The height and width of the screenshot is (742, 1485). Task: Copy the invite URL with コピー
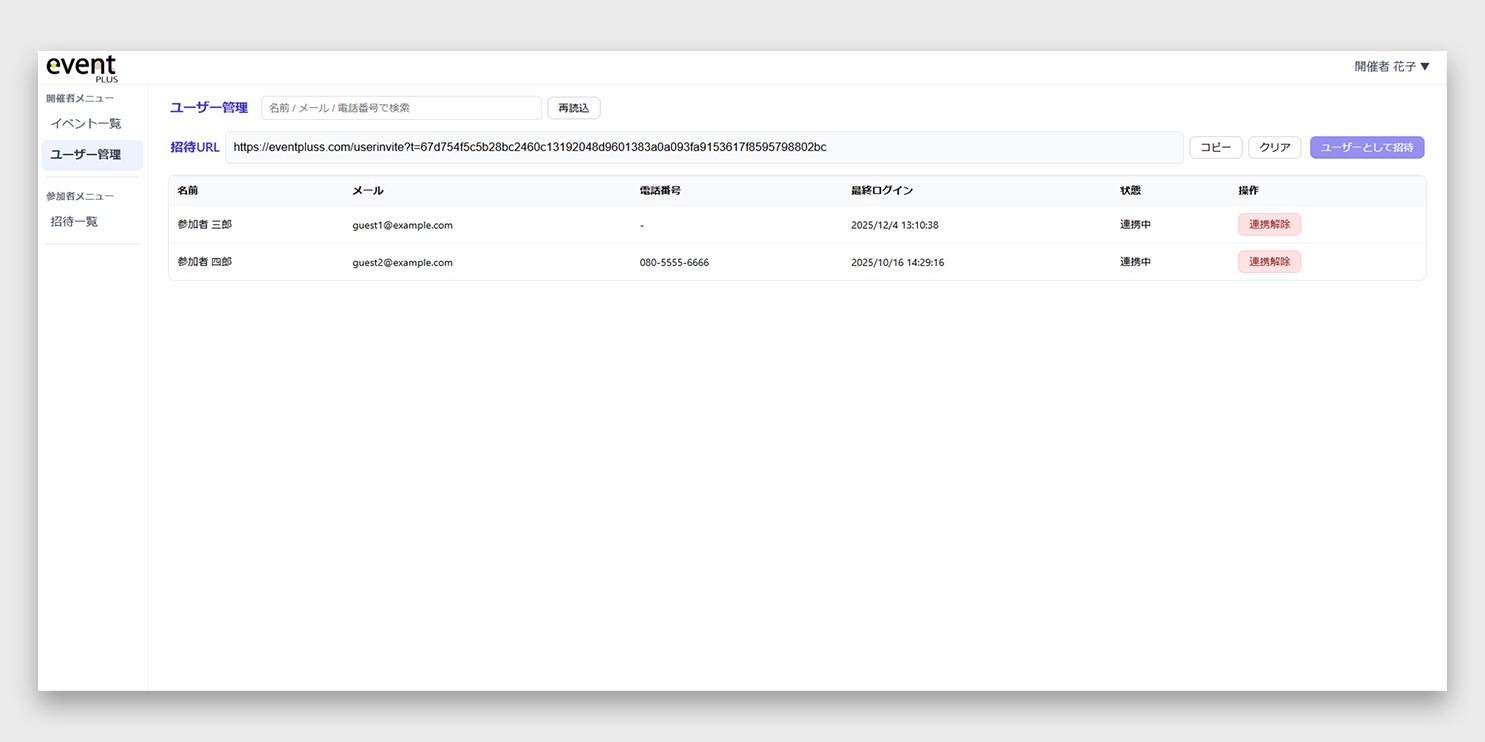pyautogui.click(x=1215, y=147)
